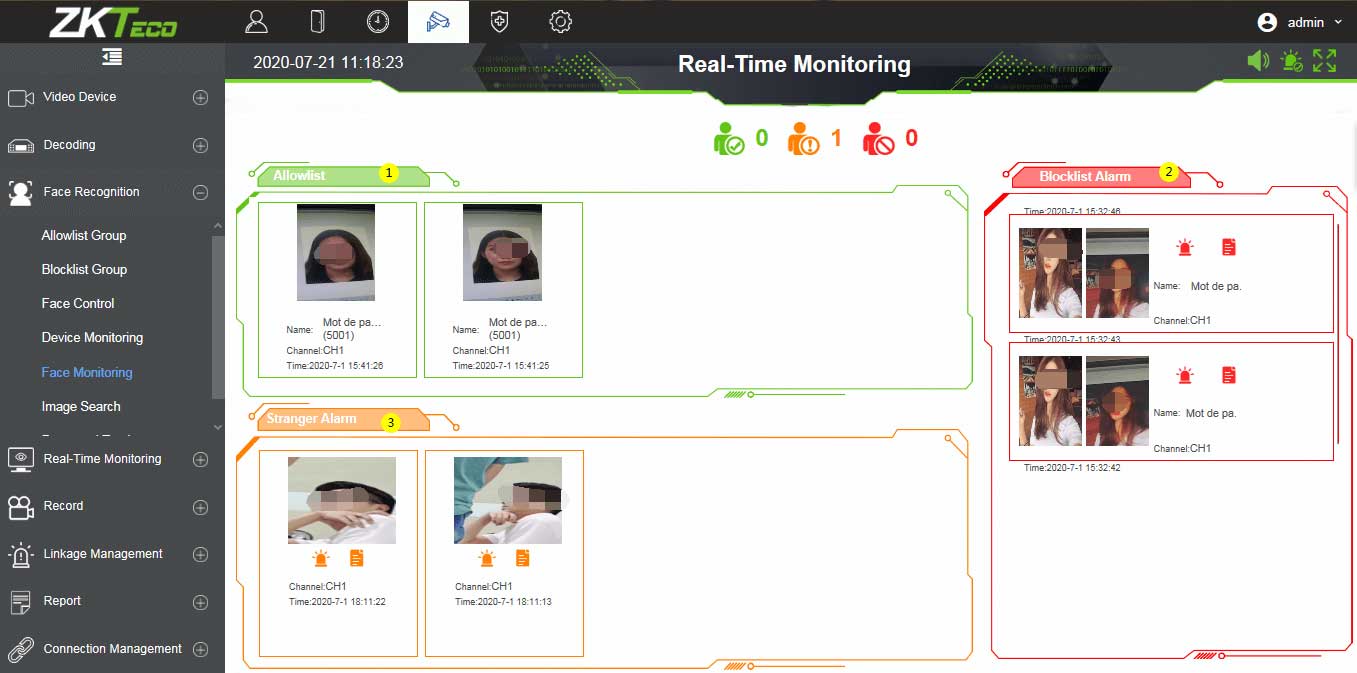
Task: Open the Personnel module icon in top bar
Action: 257,21
